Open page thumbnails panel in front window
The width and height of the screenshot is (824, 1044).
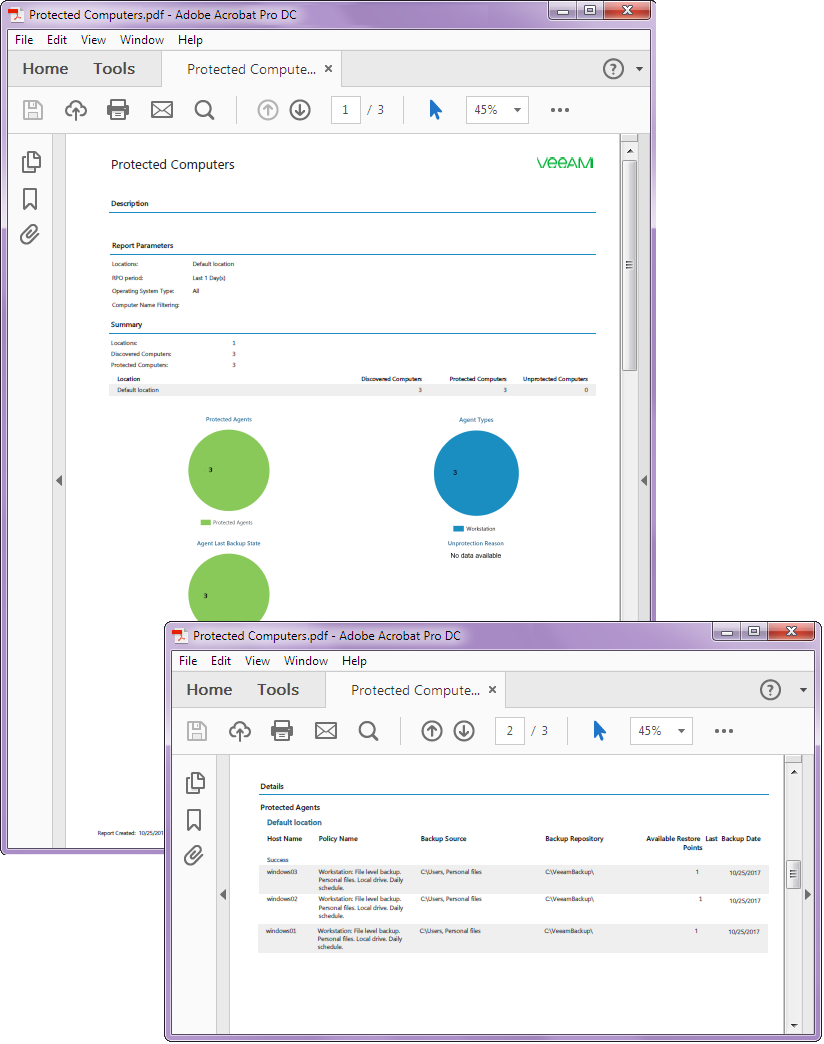194,783
